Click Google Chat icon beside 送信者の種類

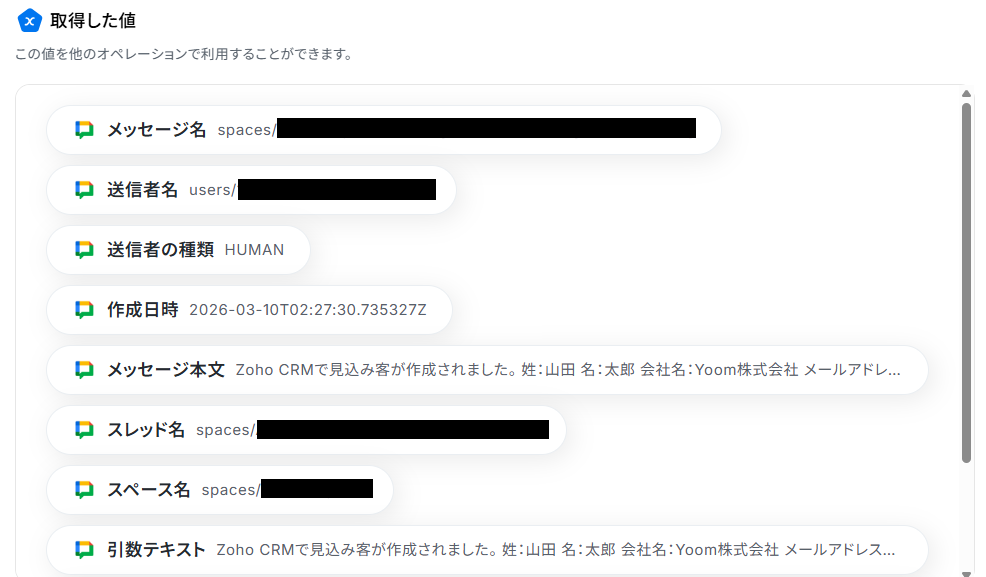pyautogui.click(x=84, y=250)
